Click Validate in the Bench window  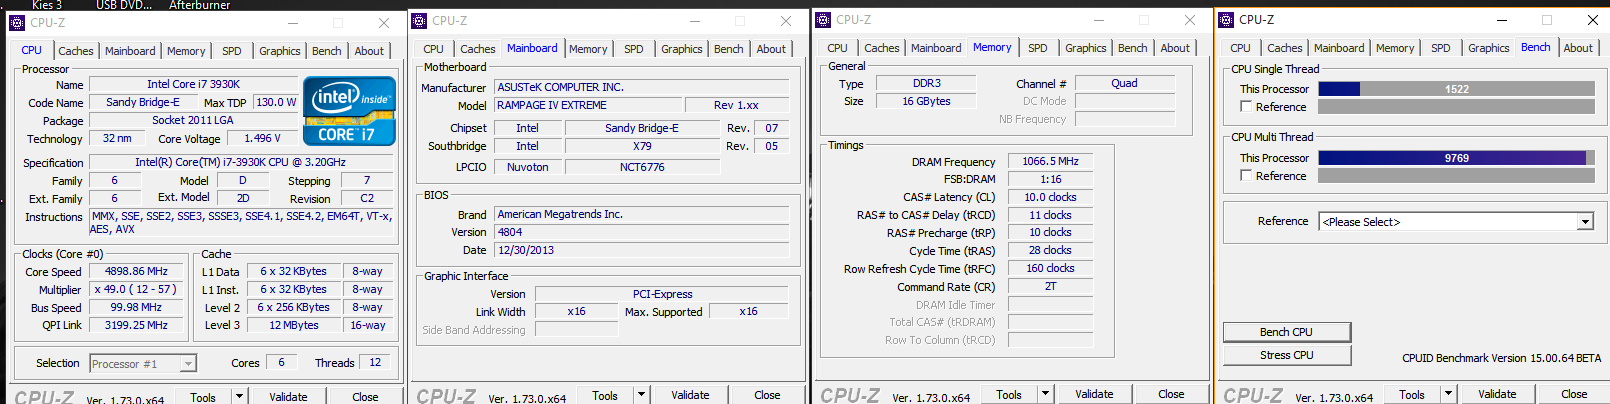point(1497,394)
